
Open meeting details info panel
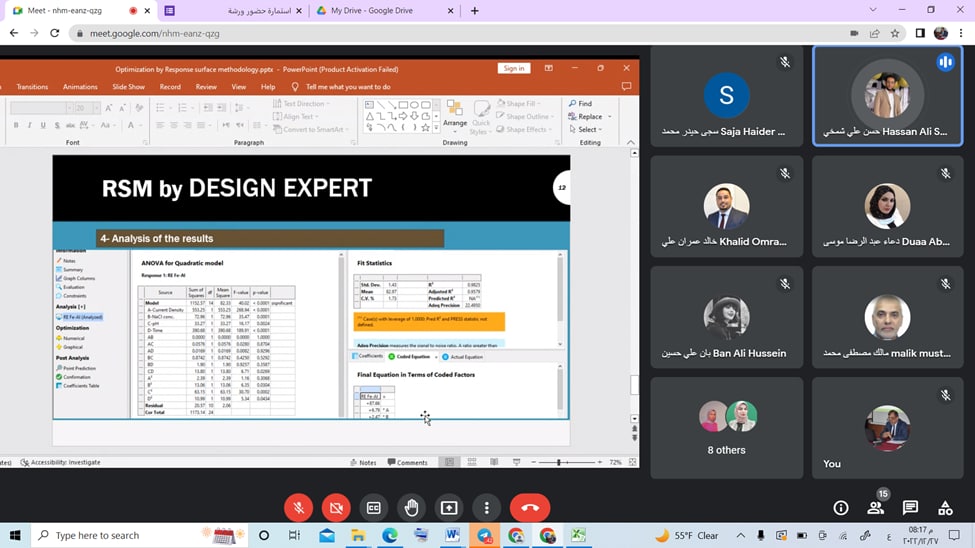(x=841, y=508)
